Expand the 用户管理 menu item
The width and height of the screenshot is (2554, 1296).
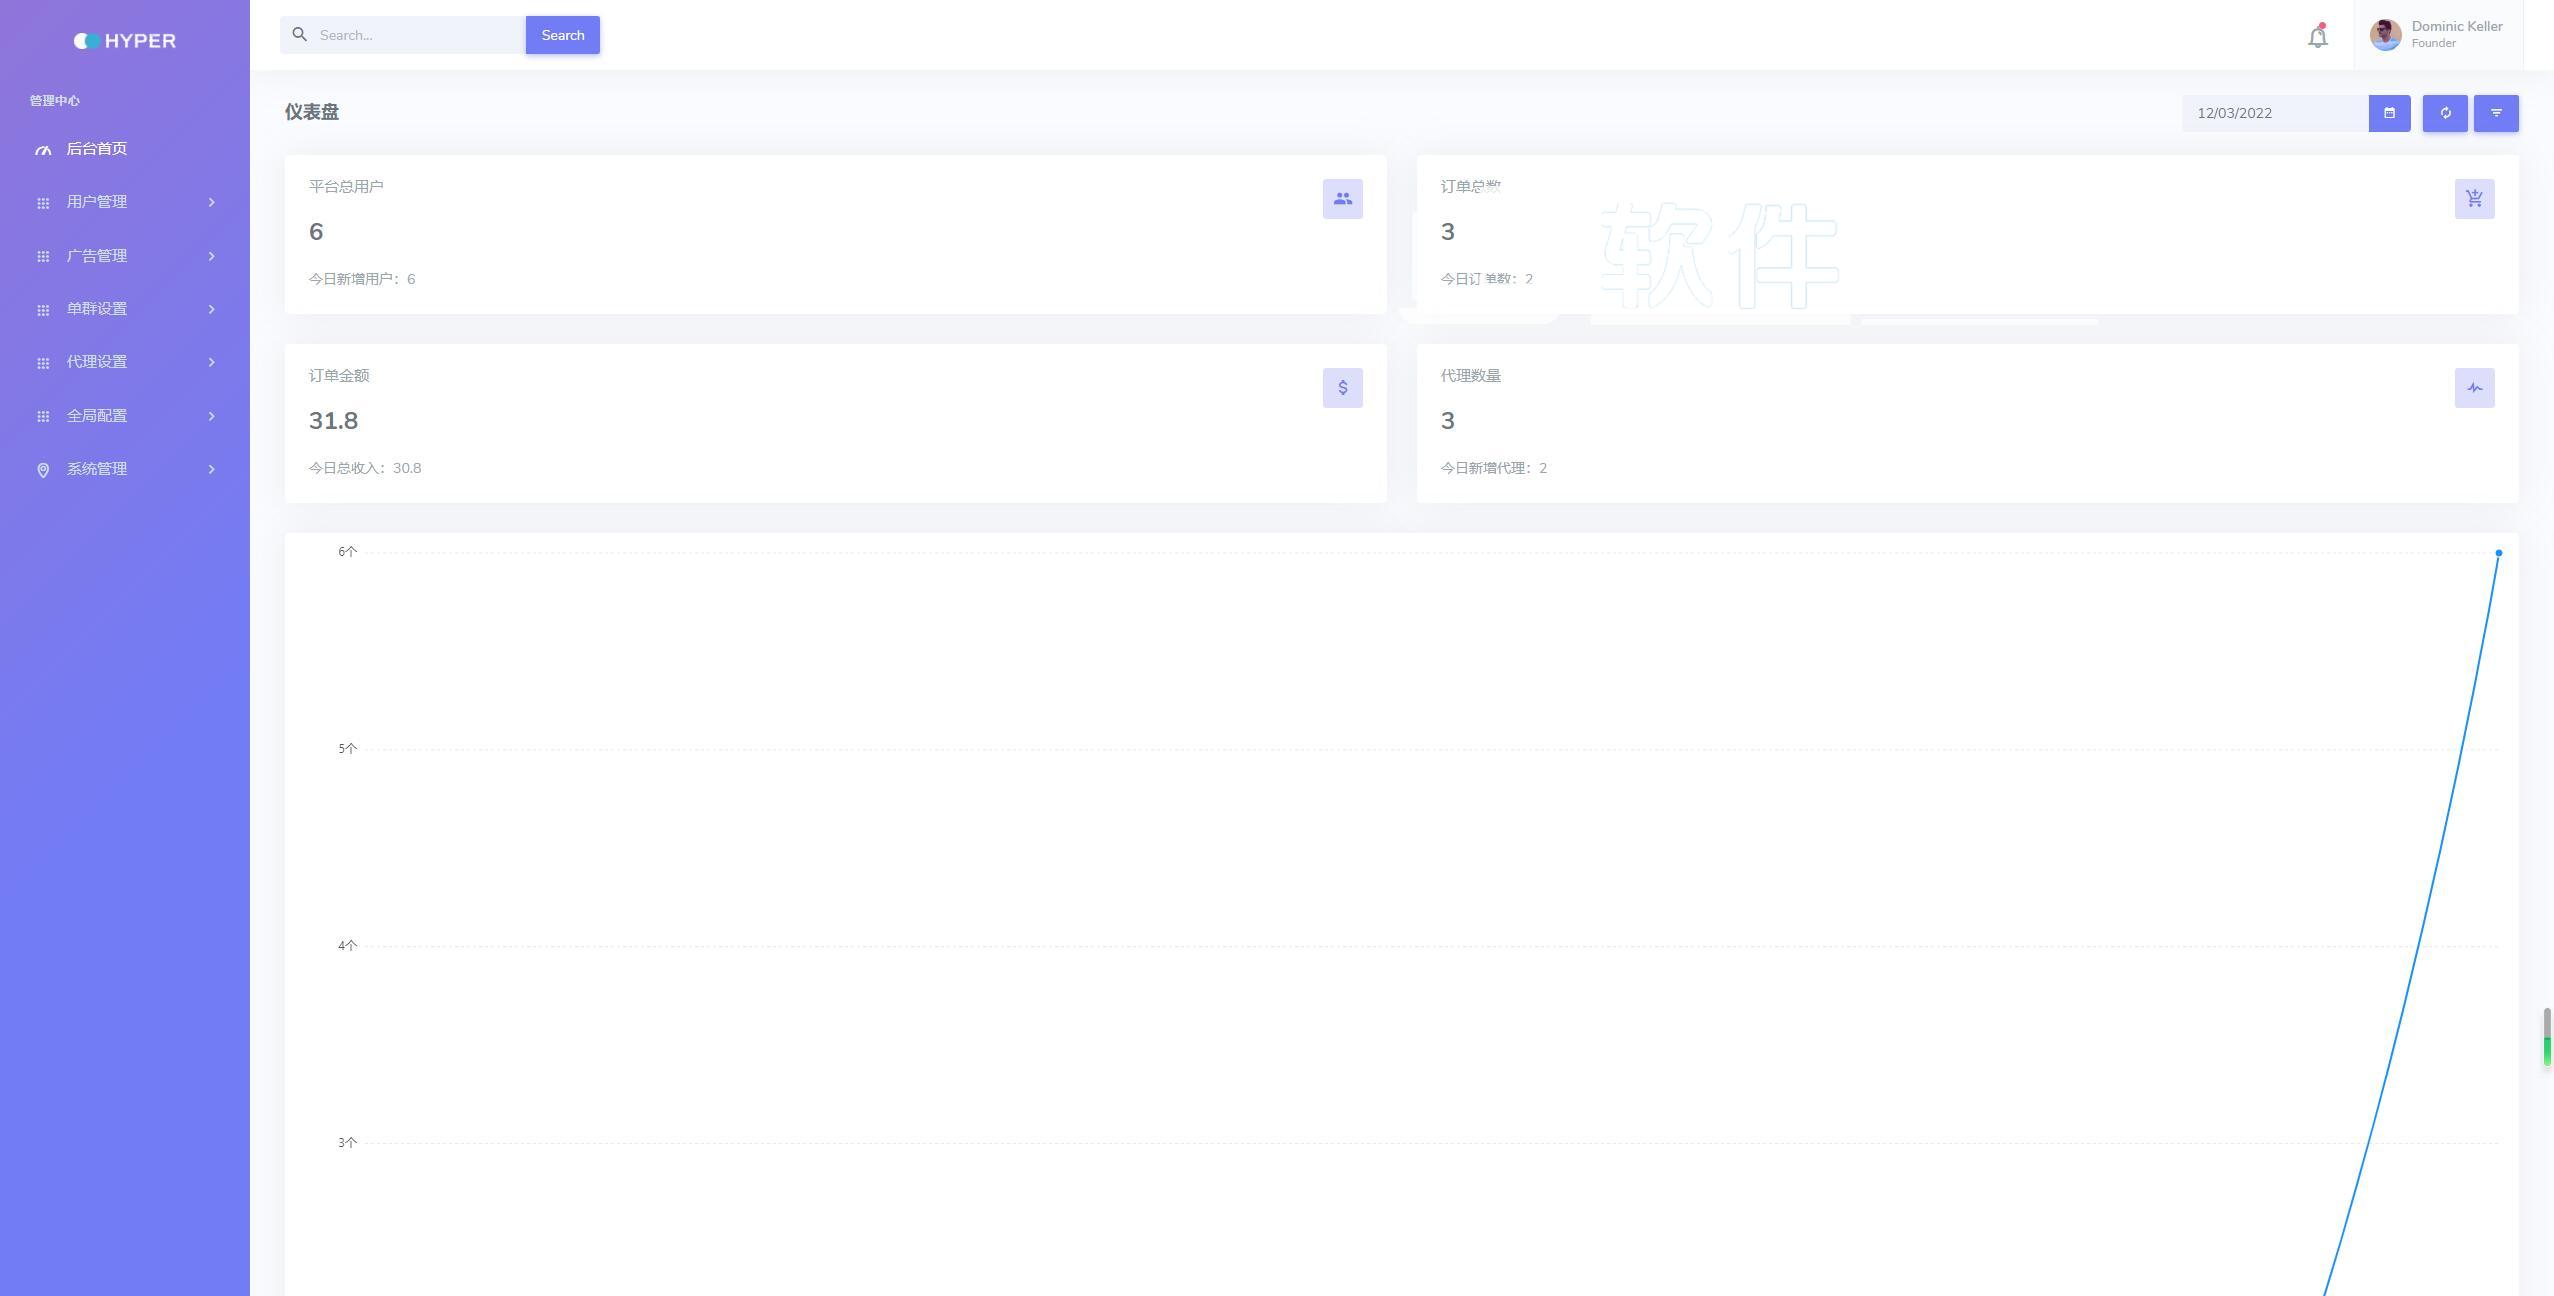[x=124, y=202]
